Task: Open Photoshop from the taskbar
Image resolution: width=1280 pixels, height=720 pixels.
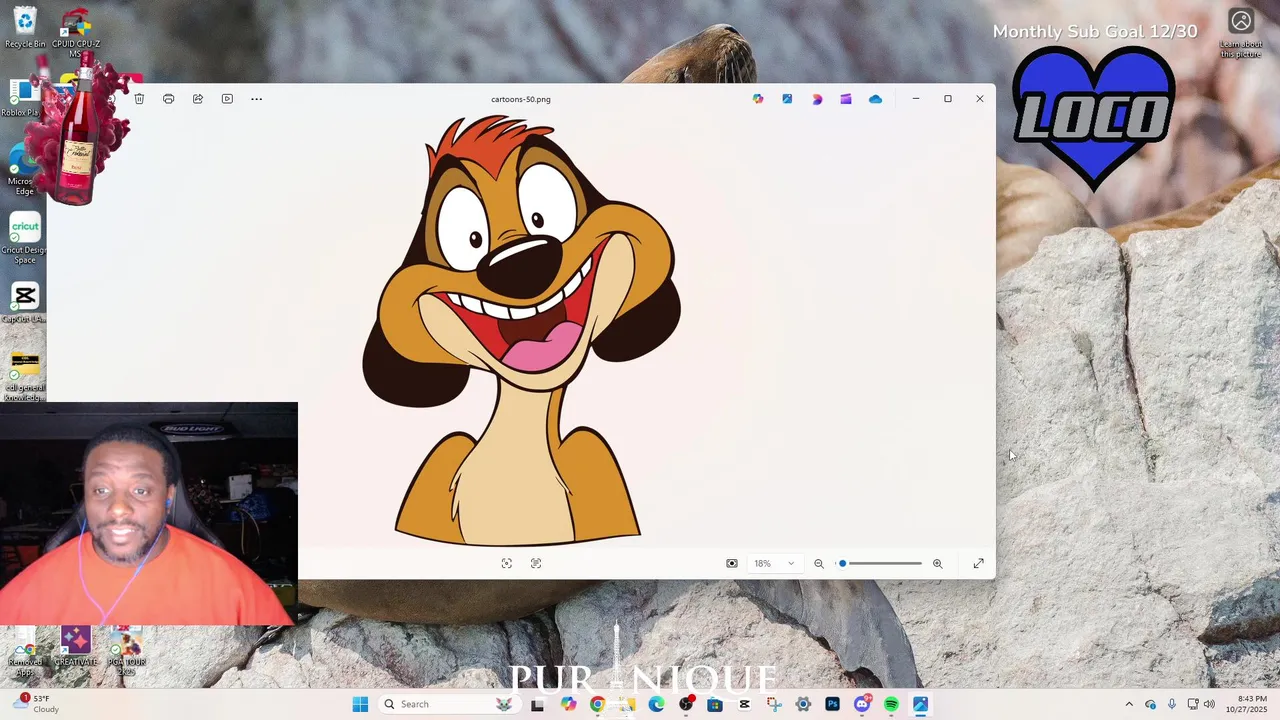Action: (x=832, y=704)
